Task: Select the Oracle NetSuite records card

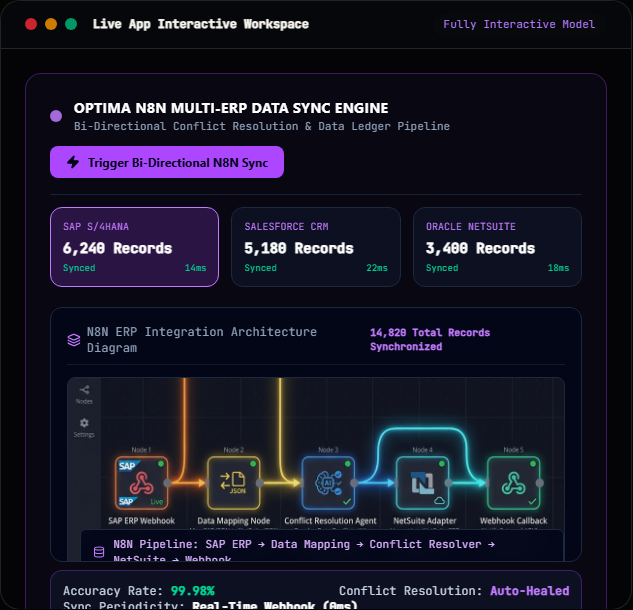Action: click(497, 247)
